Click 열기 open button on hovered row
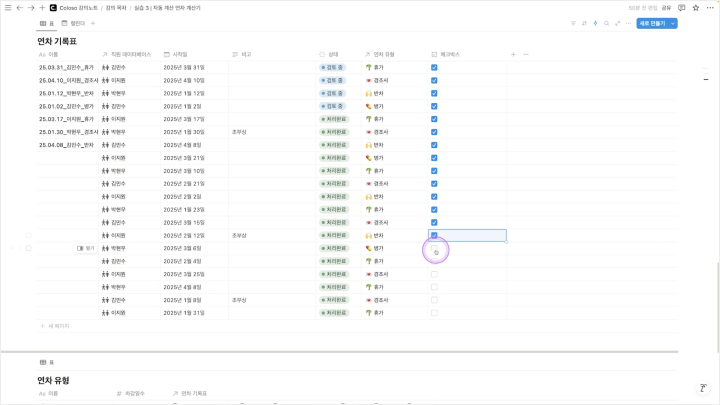The height and width of the screenshot is (405, 720). tap(85, 248)
